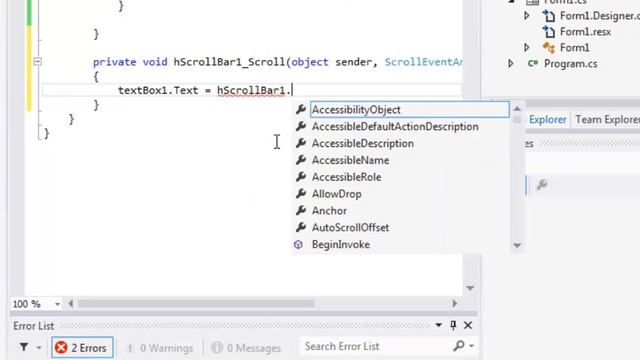The width and height of the screenshot is (640, 360).
Task: Click the hScrollBar1 code text in editor
Action: (x=251, y=90)
